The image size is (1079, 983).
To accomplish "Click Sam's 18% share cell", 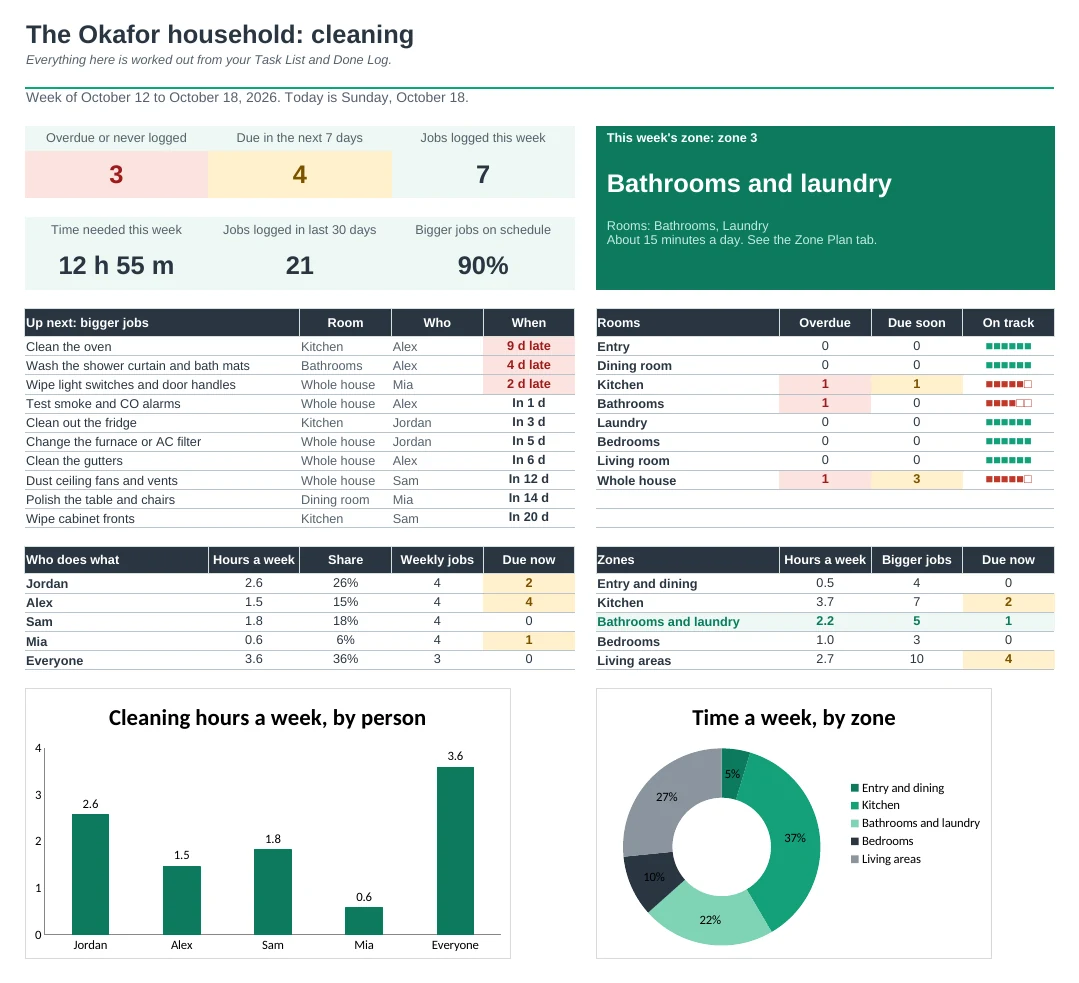I will point(345,621).
